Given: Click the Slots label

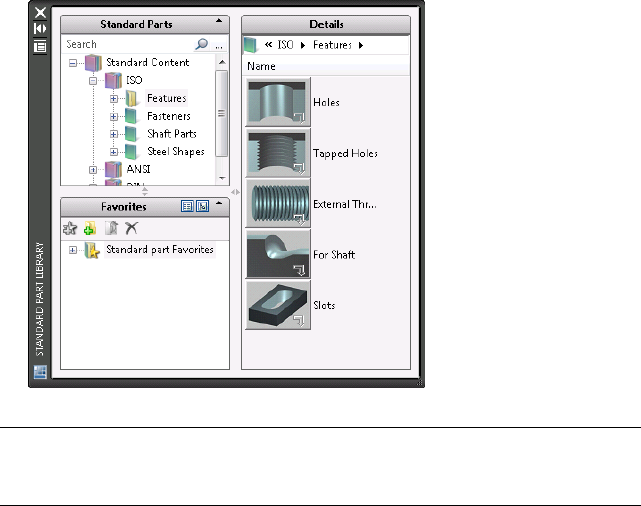Looking at the screenshot, I should coord(324,305).
